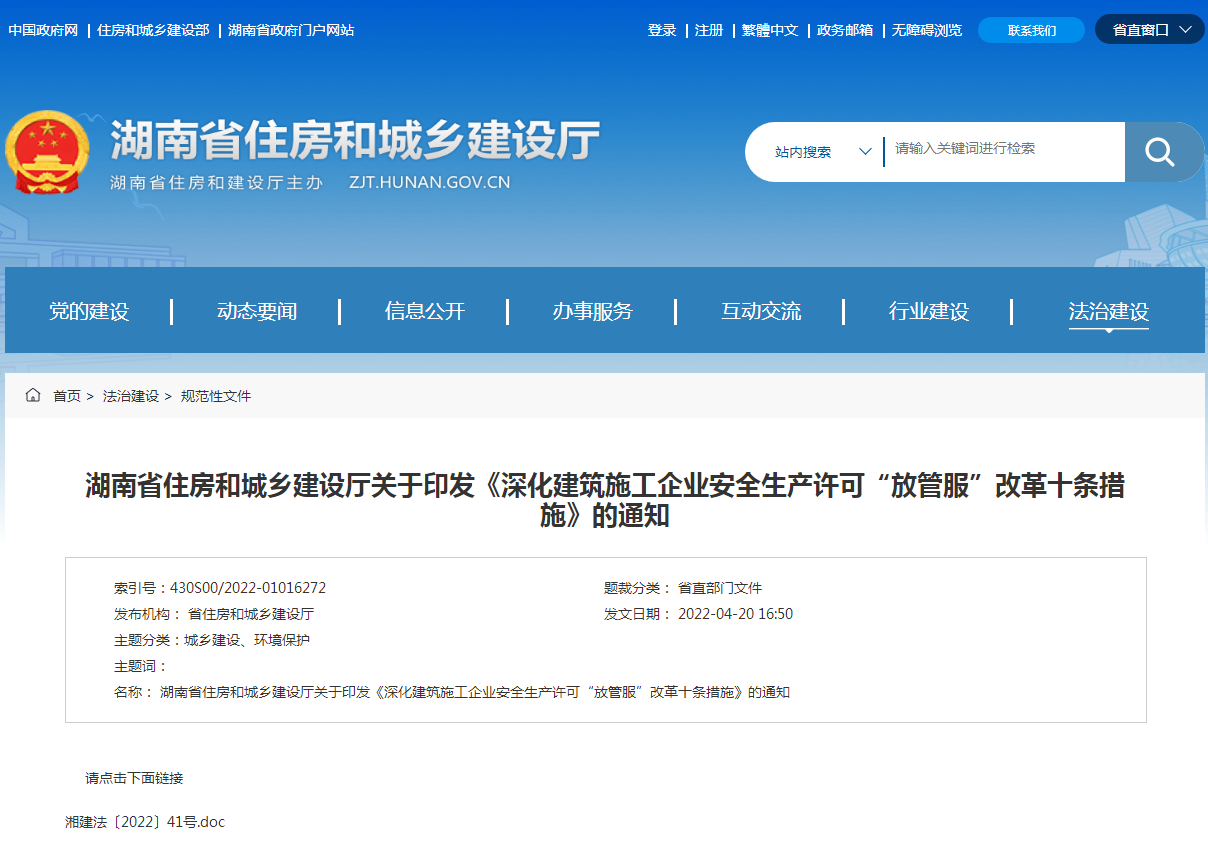Click the national emblem logo
Image resolution: width=1208 pixels, height=841 pixels.
(47, 151)
